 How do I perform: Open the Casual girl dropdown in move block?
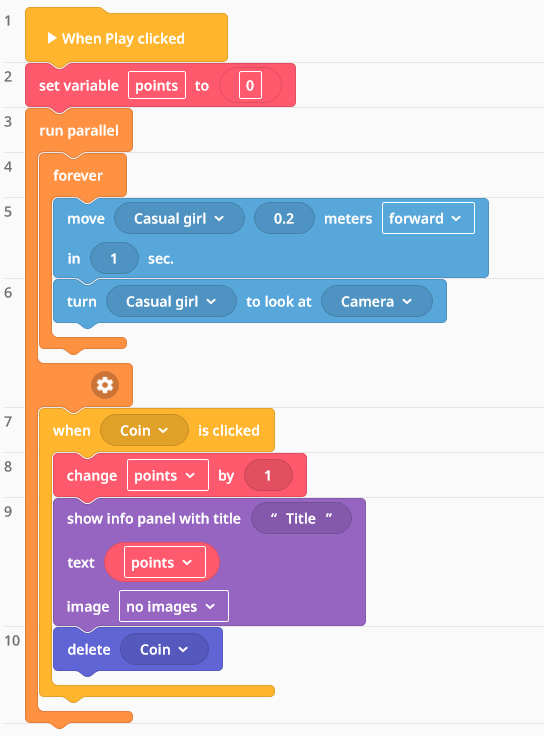[x=179, y=218]
